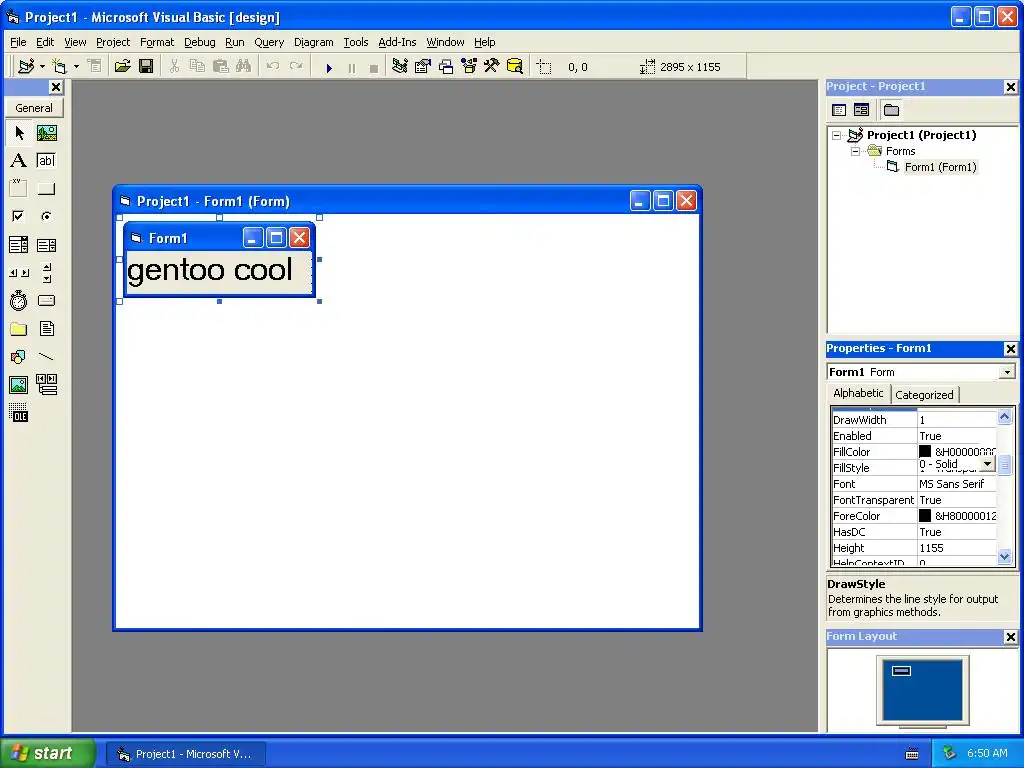The image size is (1024, 768).
Task: Click the Save Project floppy icon
Action: tap(146, 67)
